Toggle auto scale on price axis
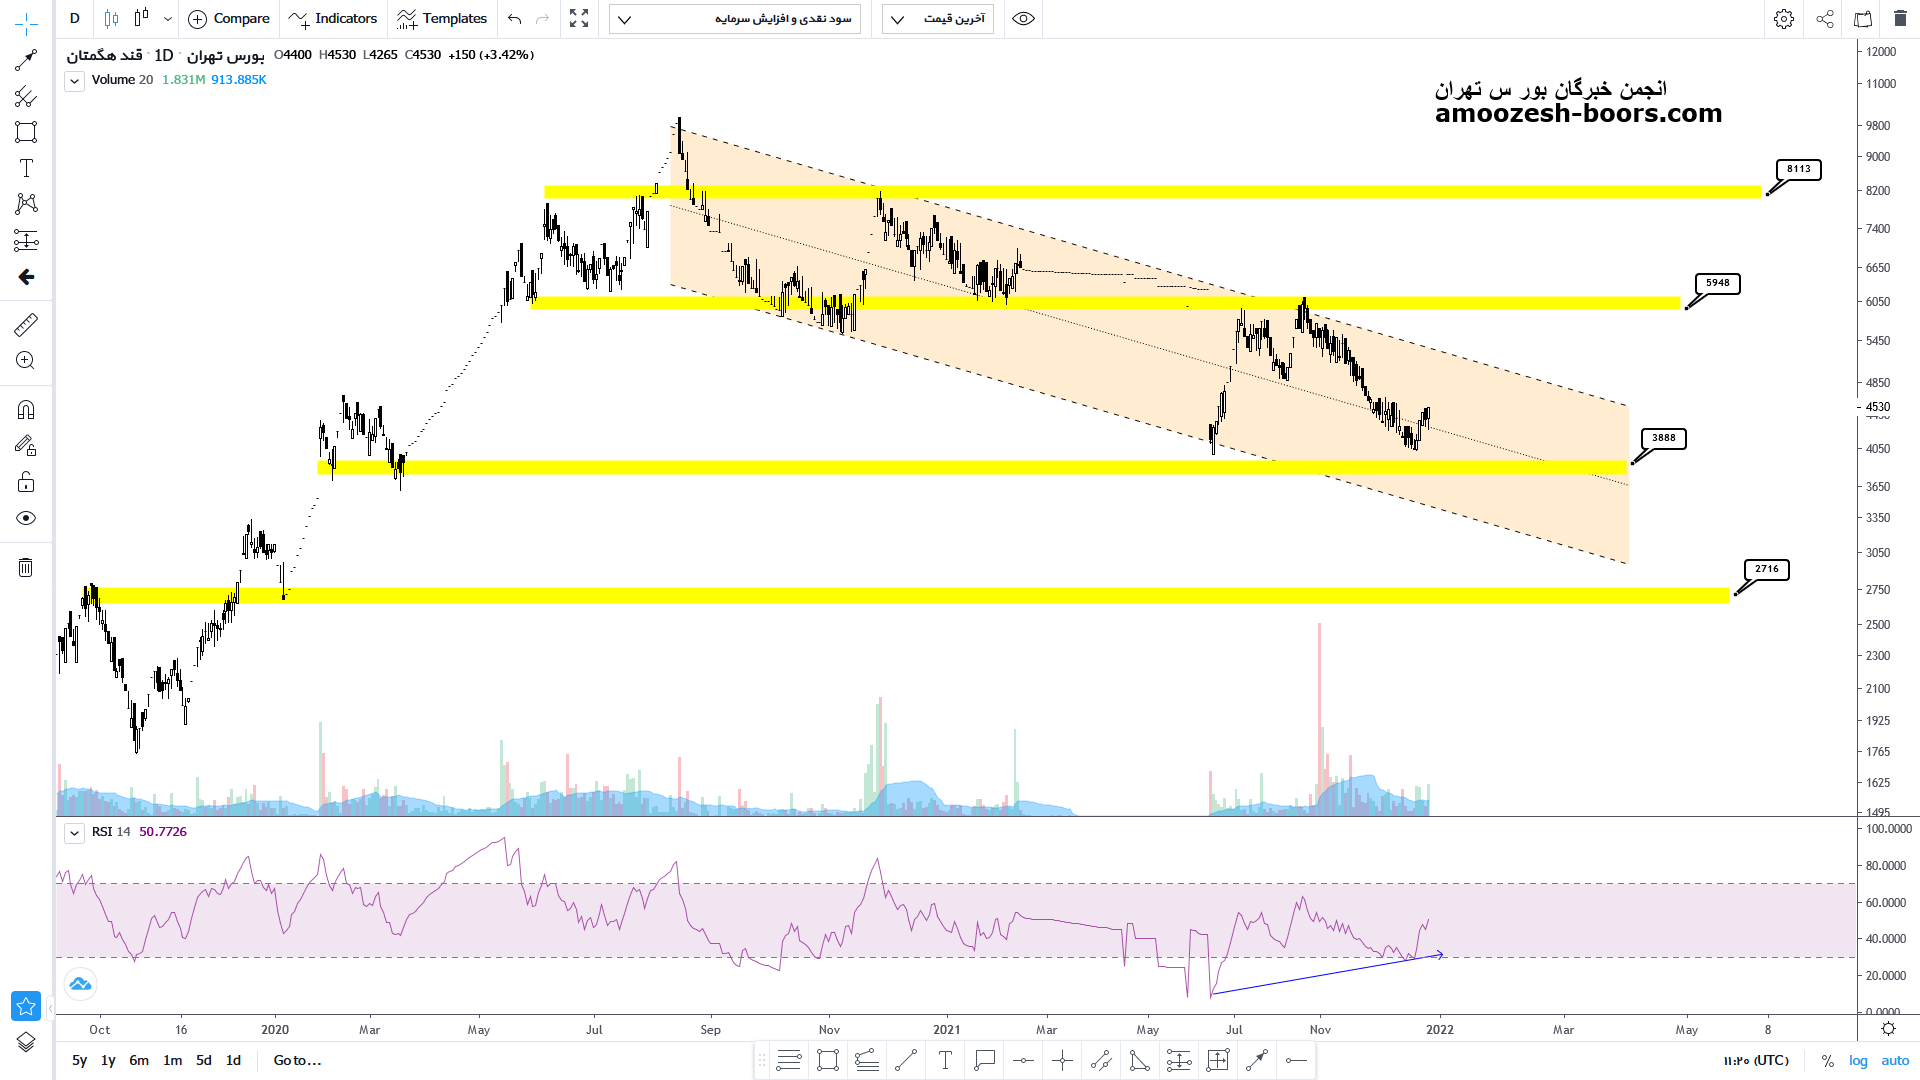The height and width of the screenshot is (1080, 1920). click(x=1895, y=1060)
